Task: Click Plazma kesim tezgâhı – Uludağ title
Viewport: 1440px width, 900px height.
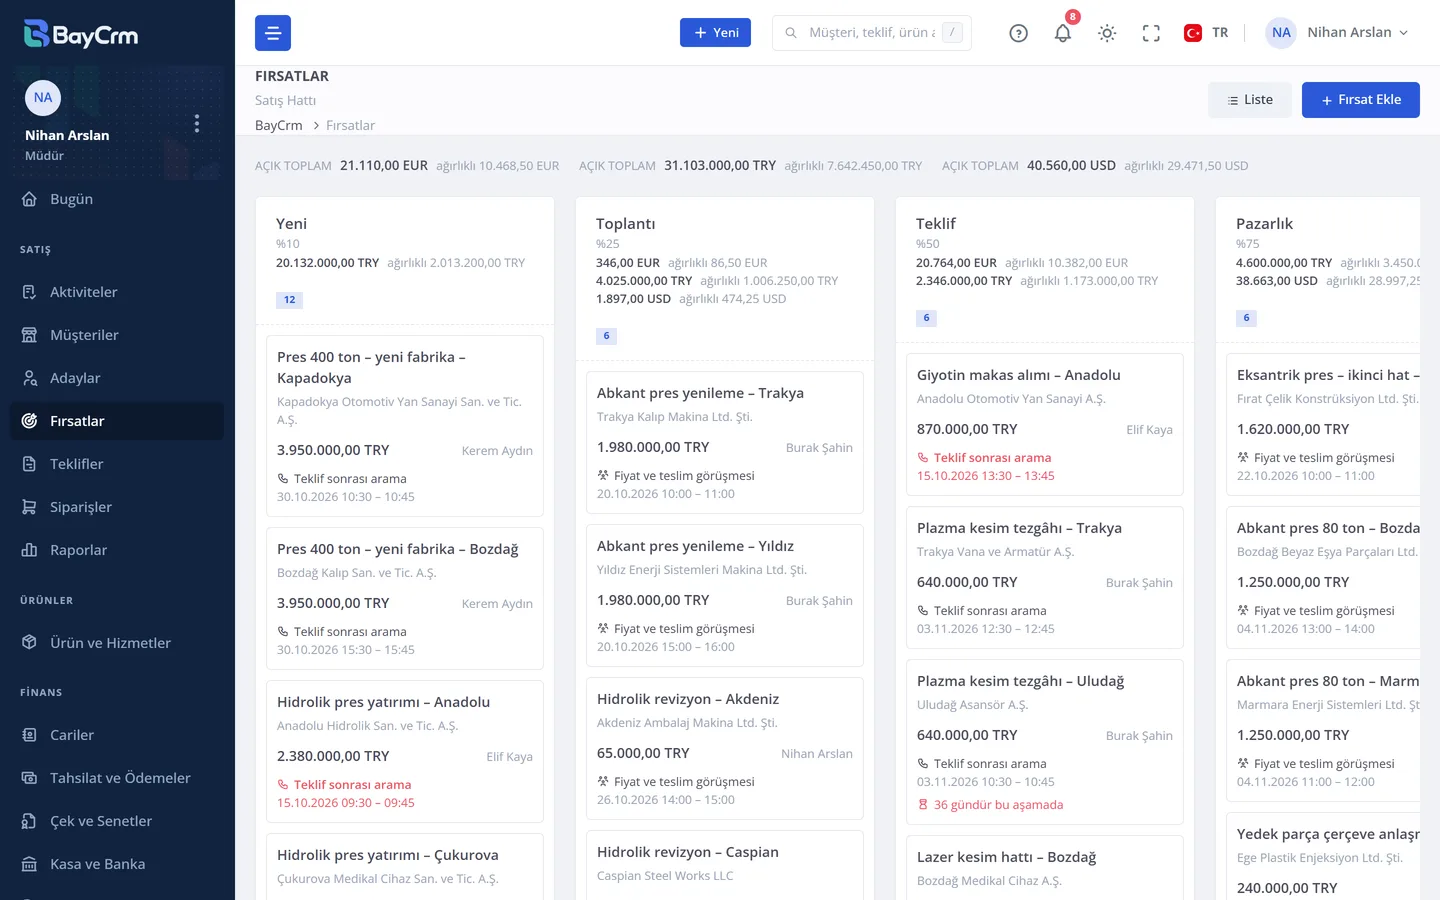Action: click(1020, 681)
